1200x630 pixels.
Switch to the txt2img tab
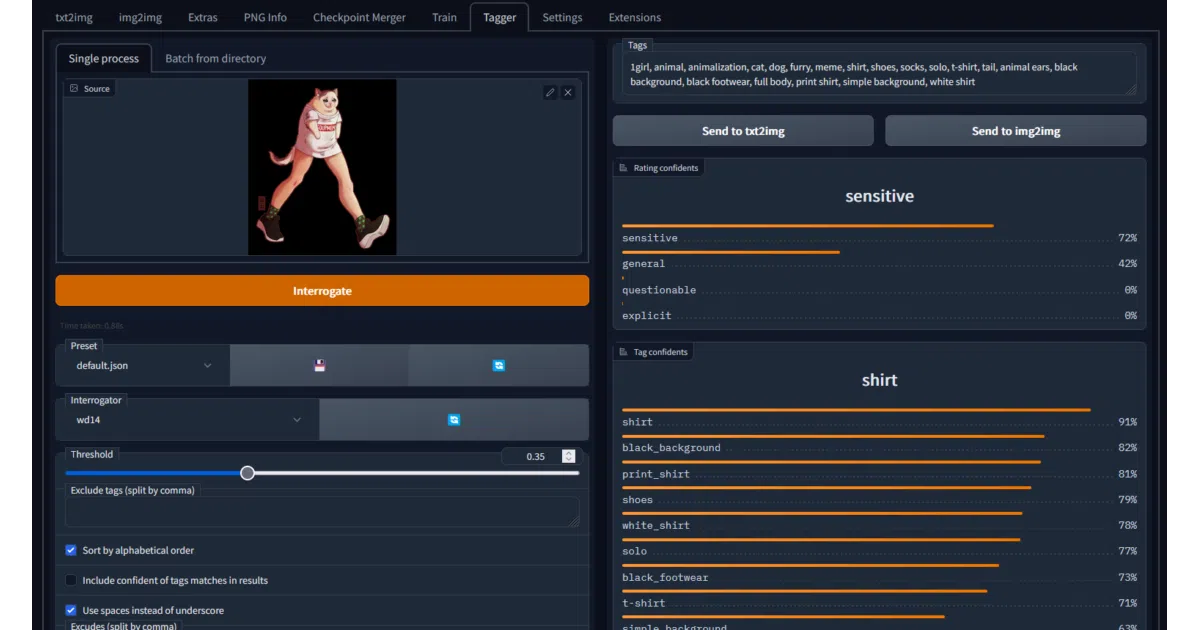[74, 17]
